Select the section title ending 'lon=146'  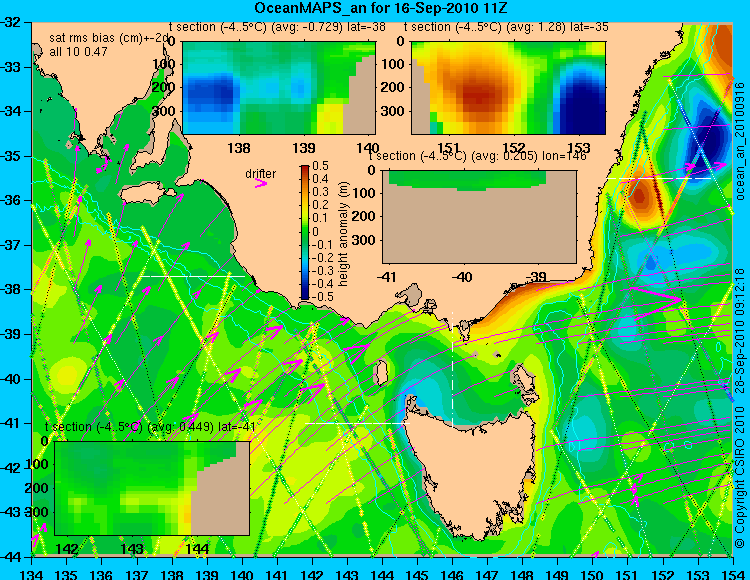(x=477, y=156)
